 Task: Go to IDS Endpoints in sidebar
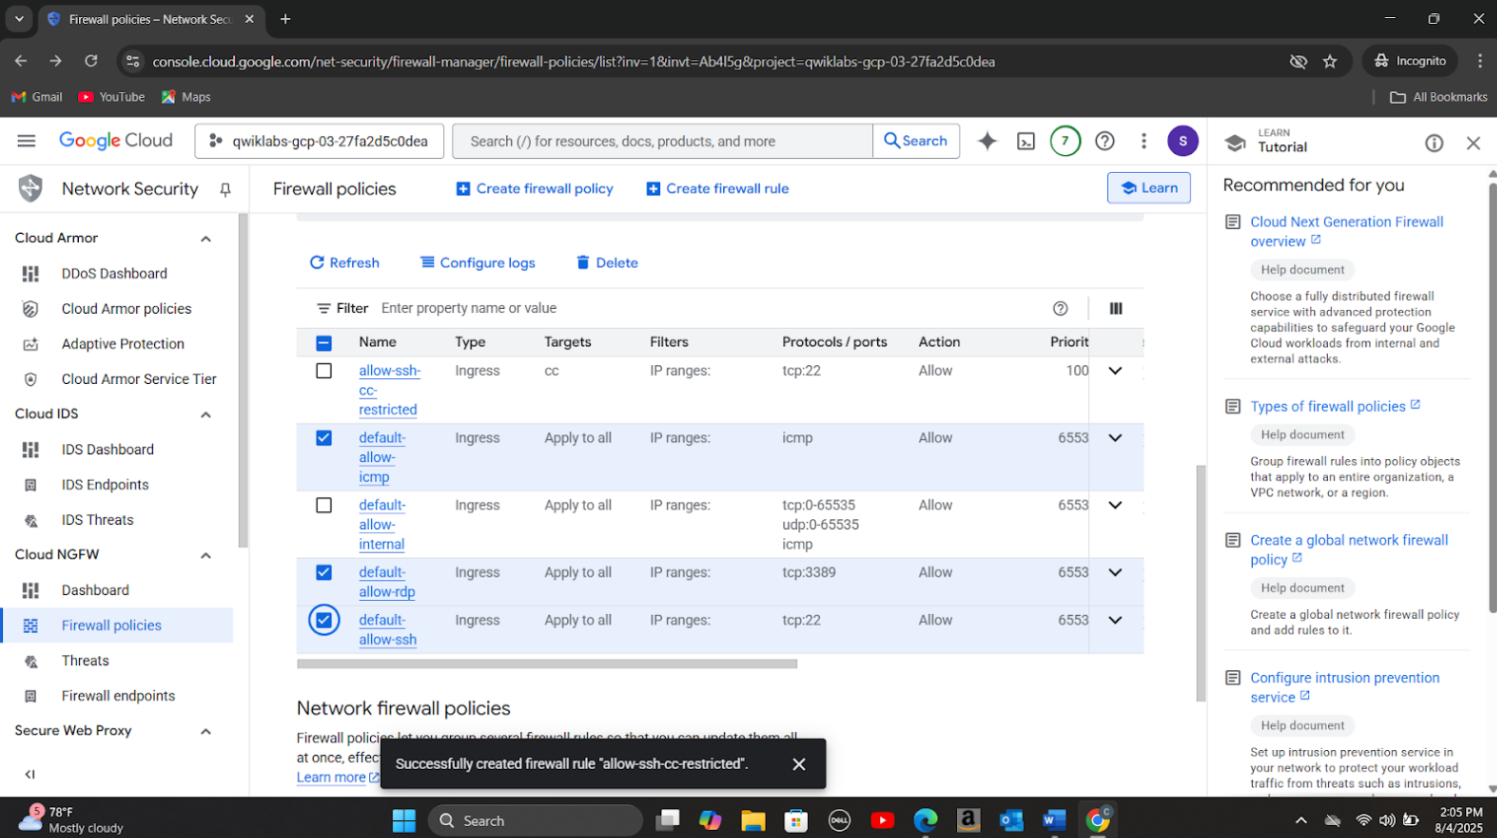(105, 485)
